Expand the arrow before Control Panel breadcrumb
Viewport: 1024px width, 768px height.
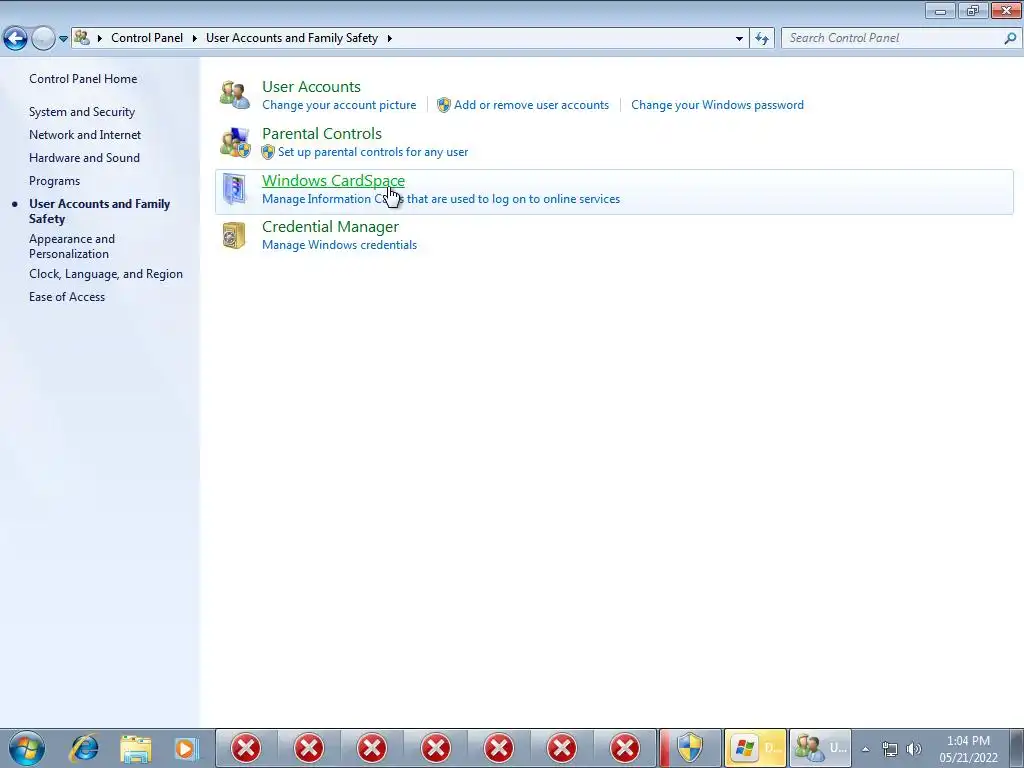point(100,39)
